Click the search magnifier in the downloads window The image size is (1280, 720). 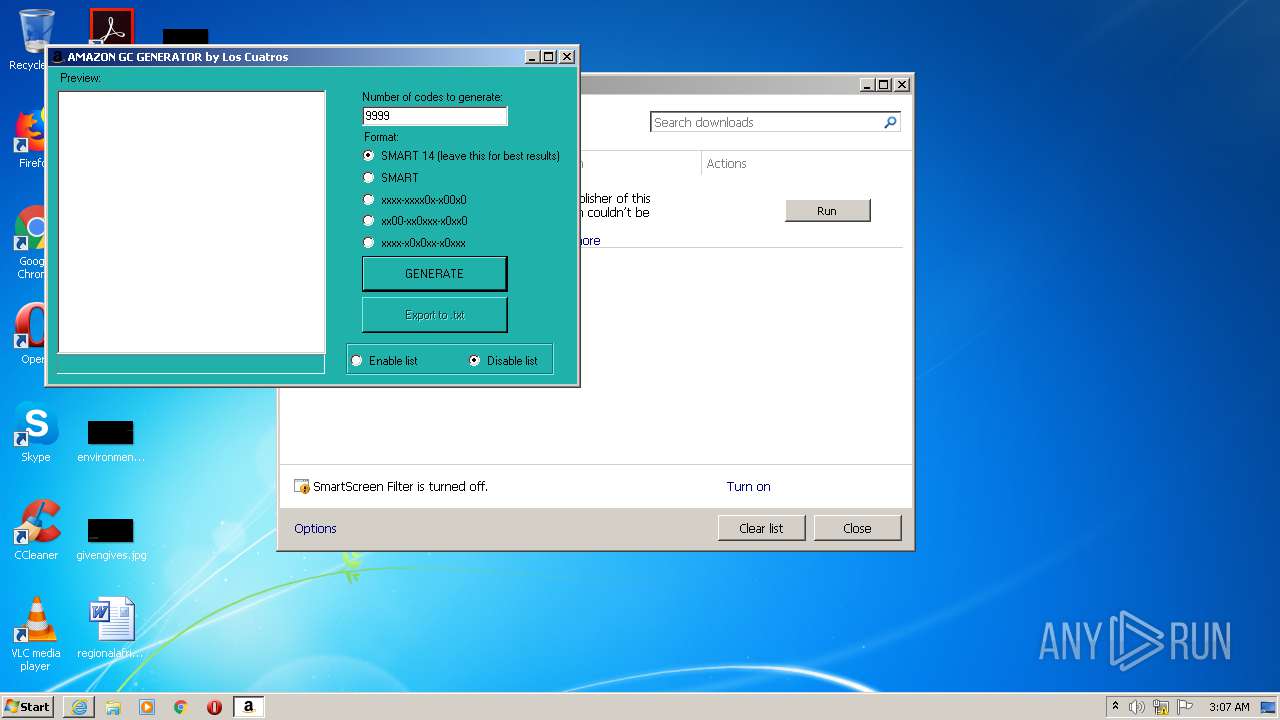[890, 122]
